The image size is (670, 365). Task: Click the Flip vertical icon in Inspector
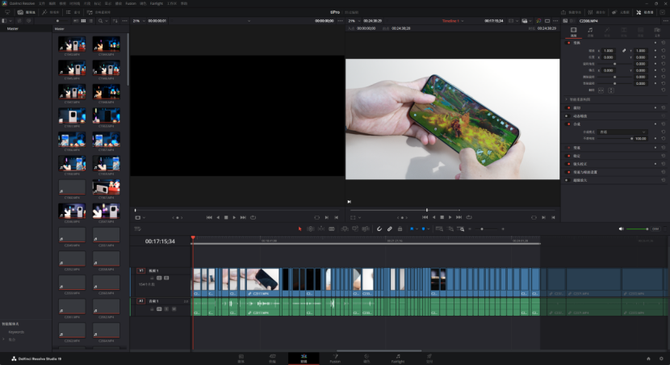[611, 90]
